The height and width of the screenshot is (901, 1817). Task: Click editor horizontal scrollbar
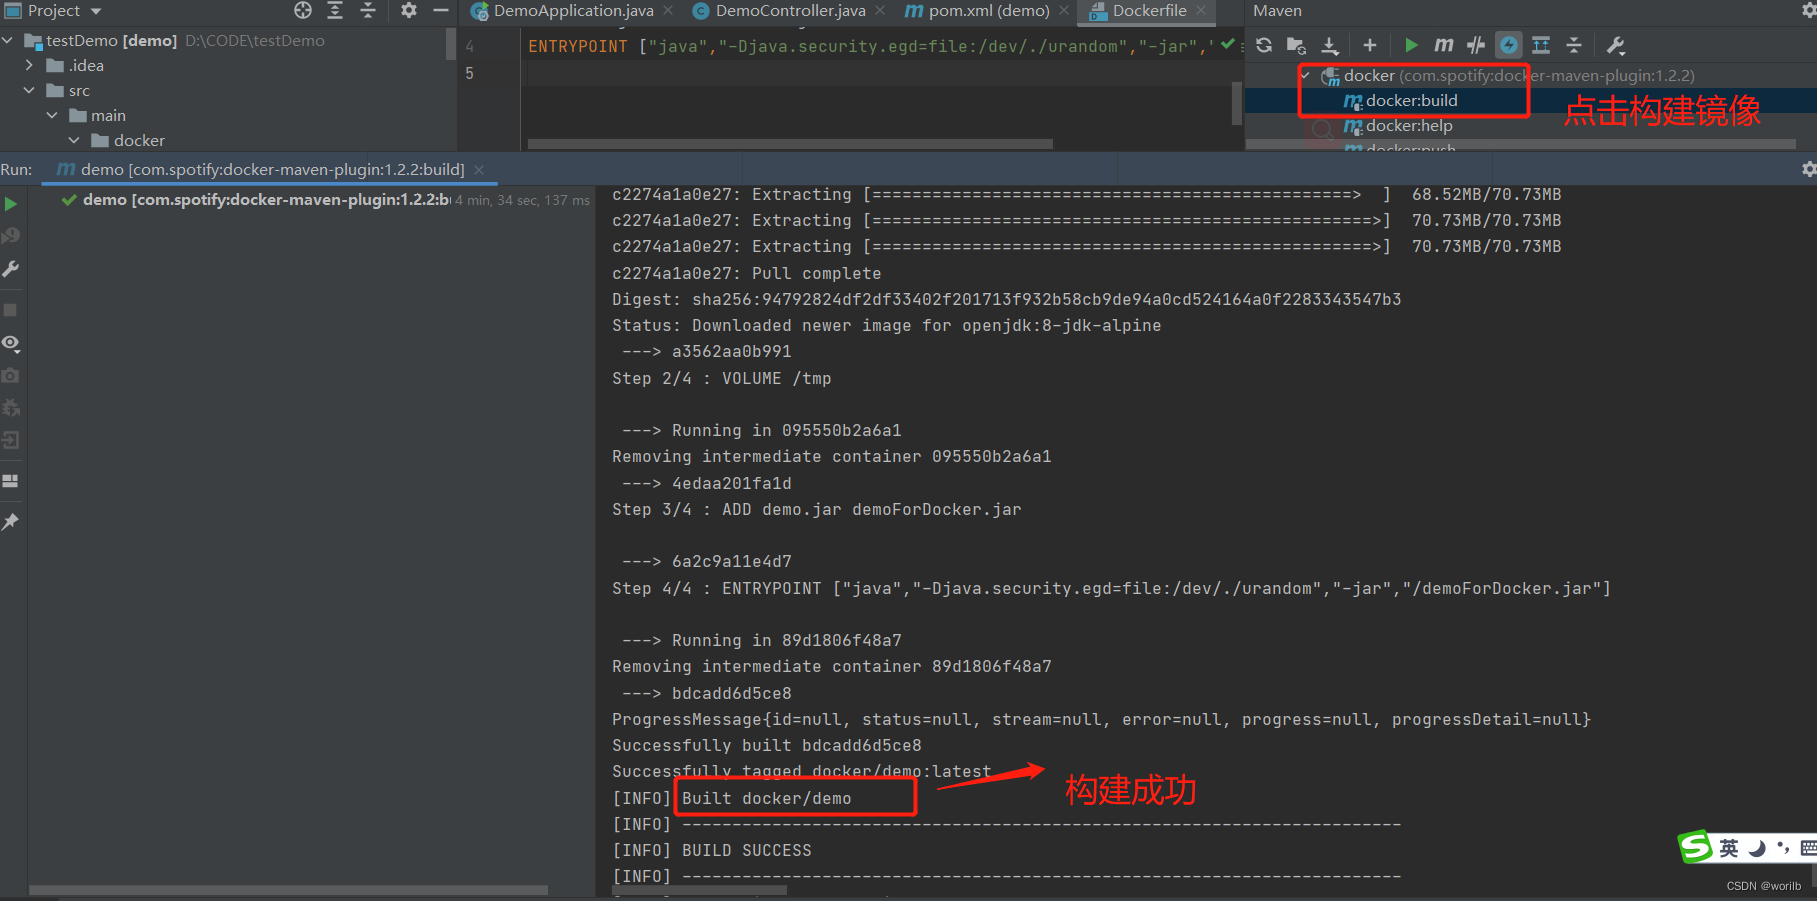790,144
